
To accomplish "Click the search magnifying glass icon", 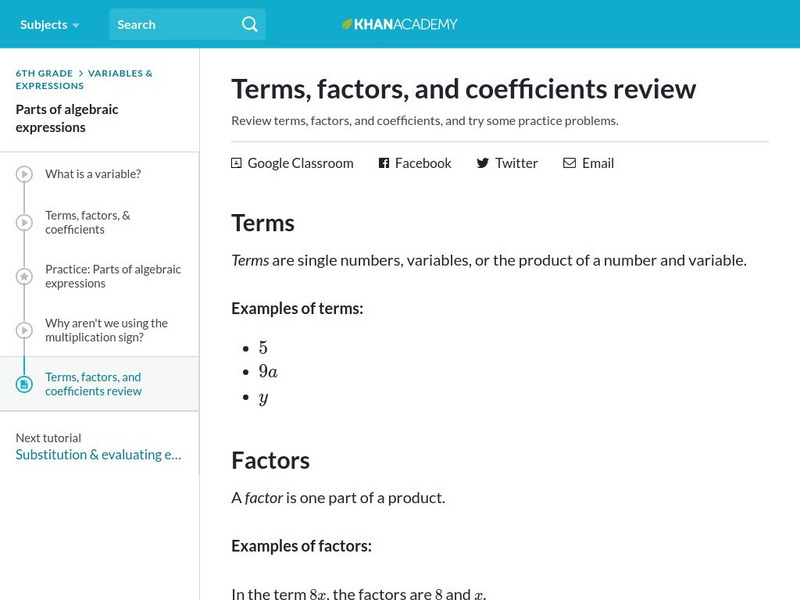I will [249, 24].
